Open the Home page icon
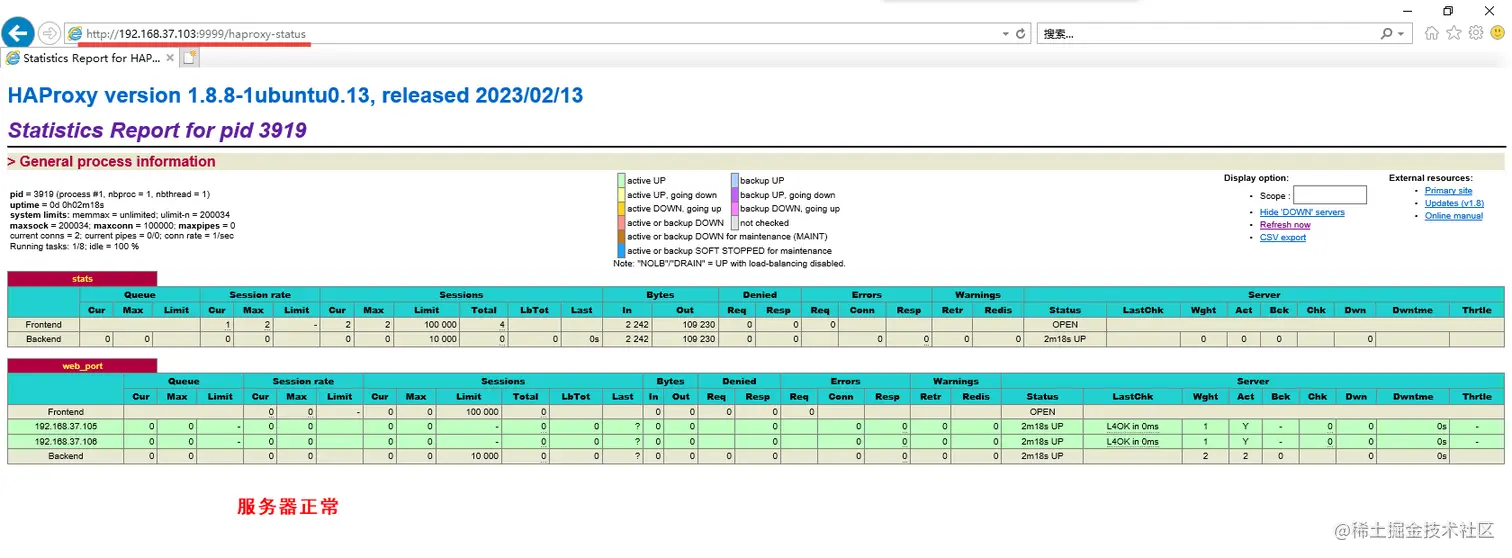 (x=1432, y=33)
